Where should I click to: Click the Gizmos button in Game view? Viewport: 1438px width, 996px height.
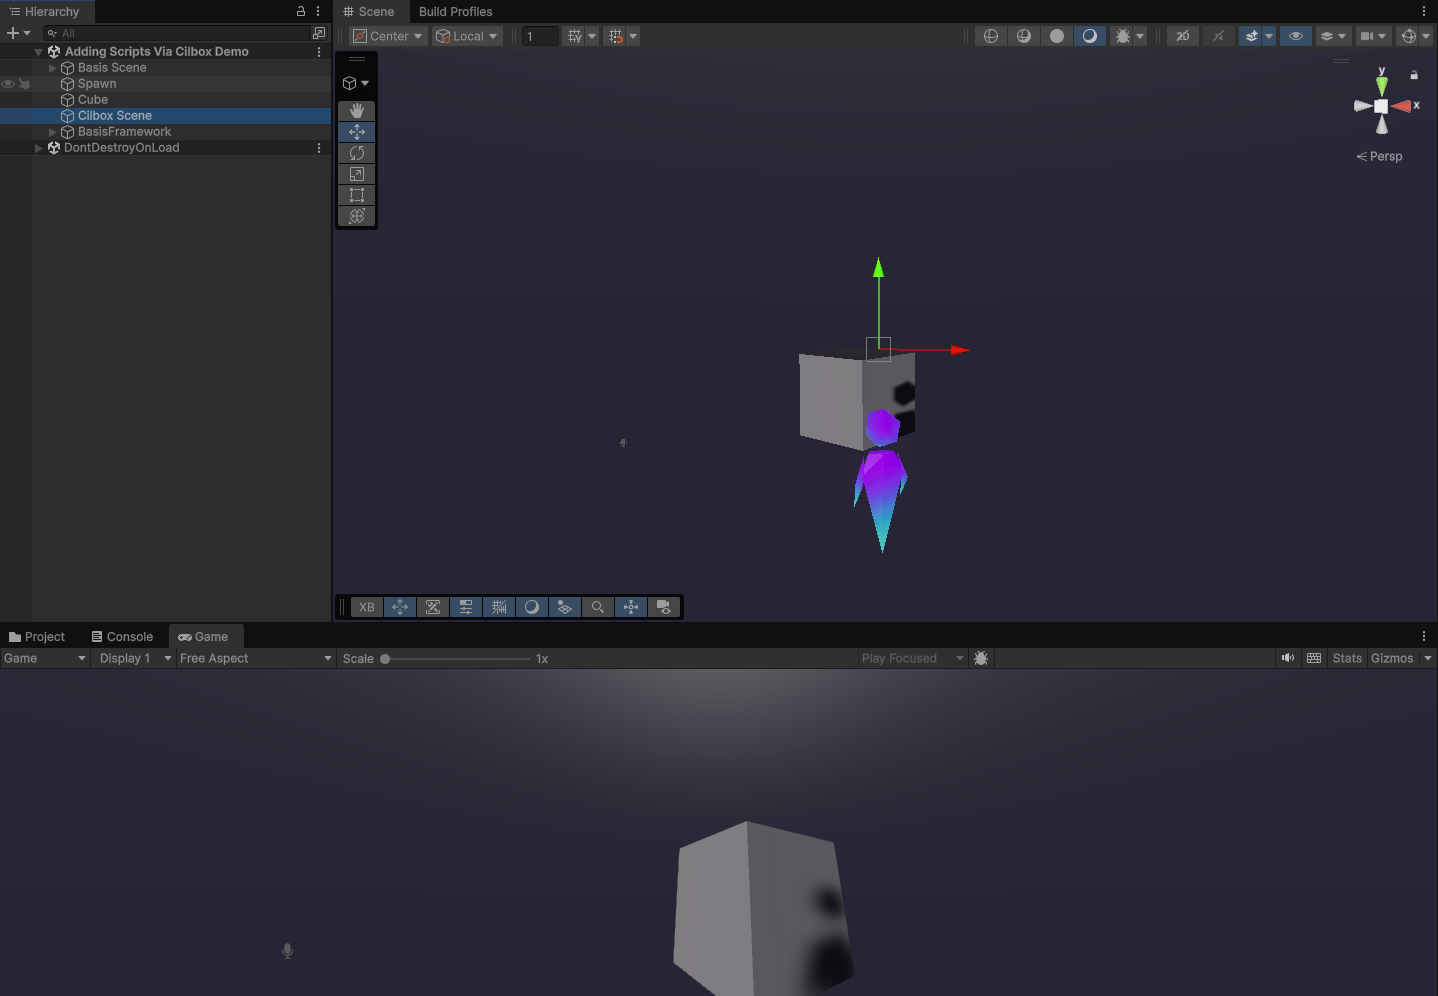click(x=1392, y=658)
